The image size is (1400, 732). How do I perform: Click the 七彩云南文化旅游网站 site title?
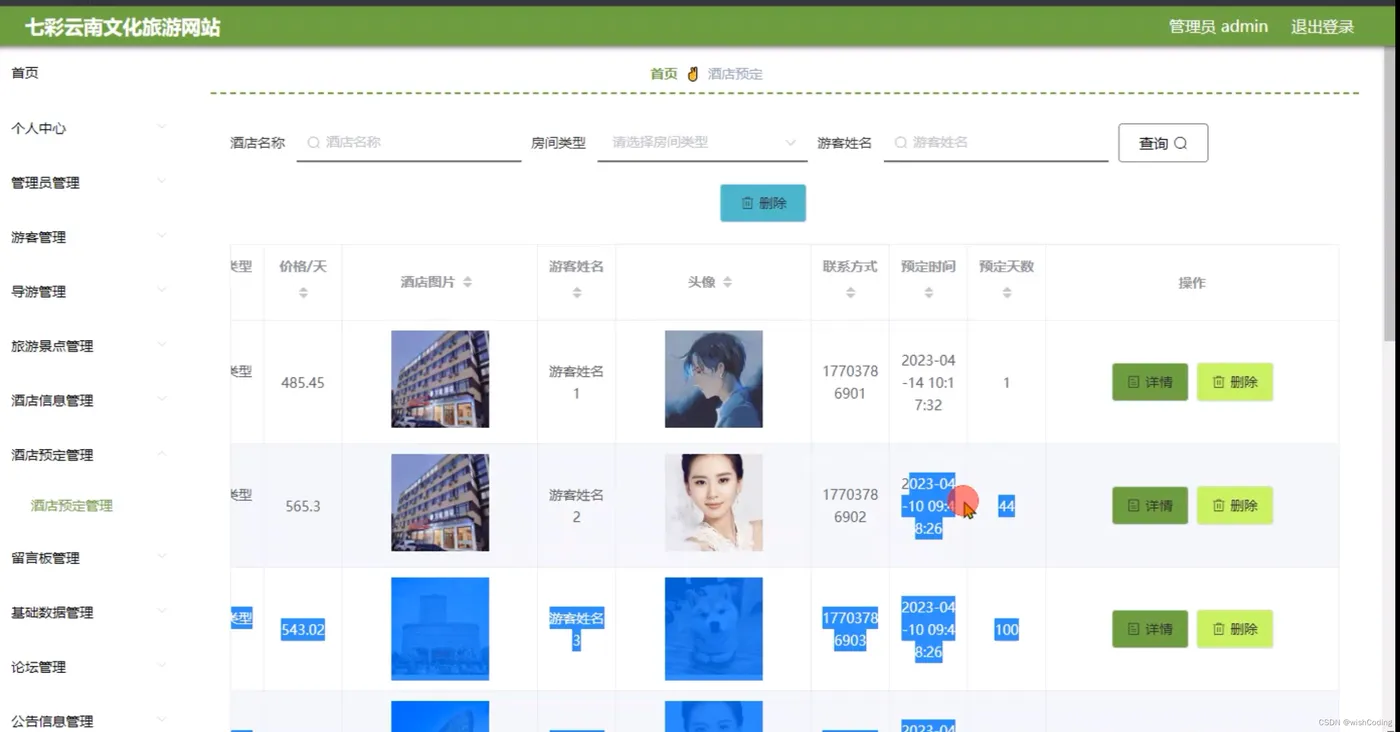pos(123,27)
